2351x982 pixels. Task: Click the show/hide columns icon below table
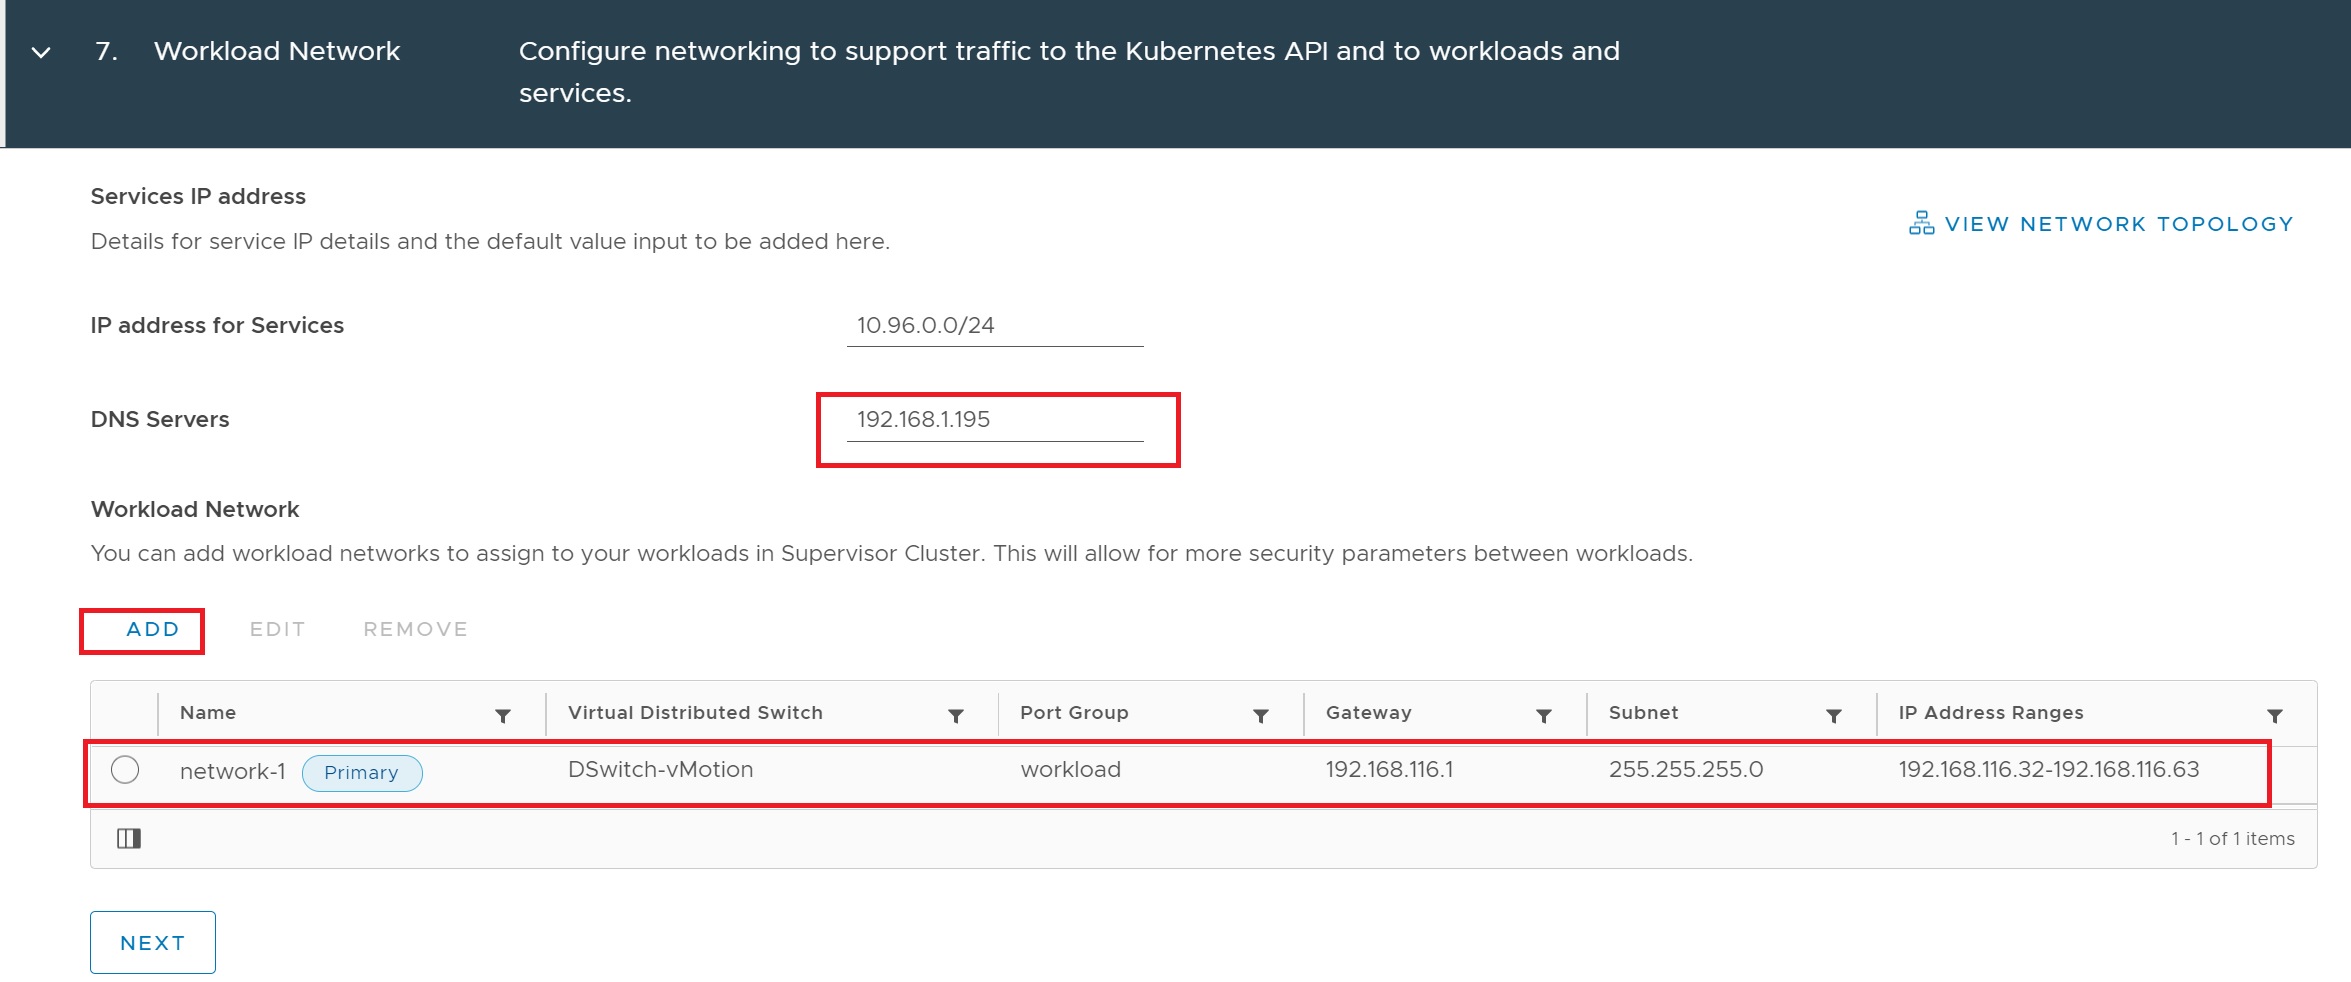[x=129, y=838]
